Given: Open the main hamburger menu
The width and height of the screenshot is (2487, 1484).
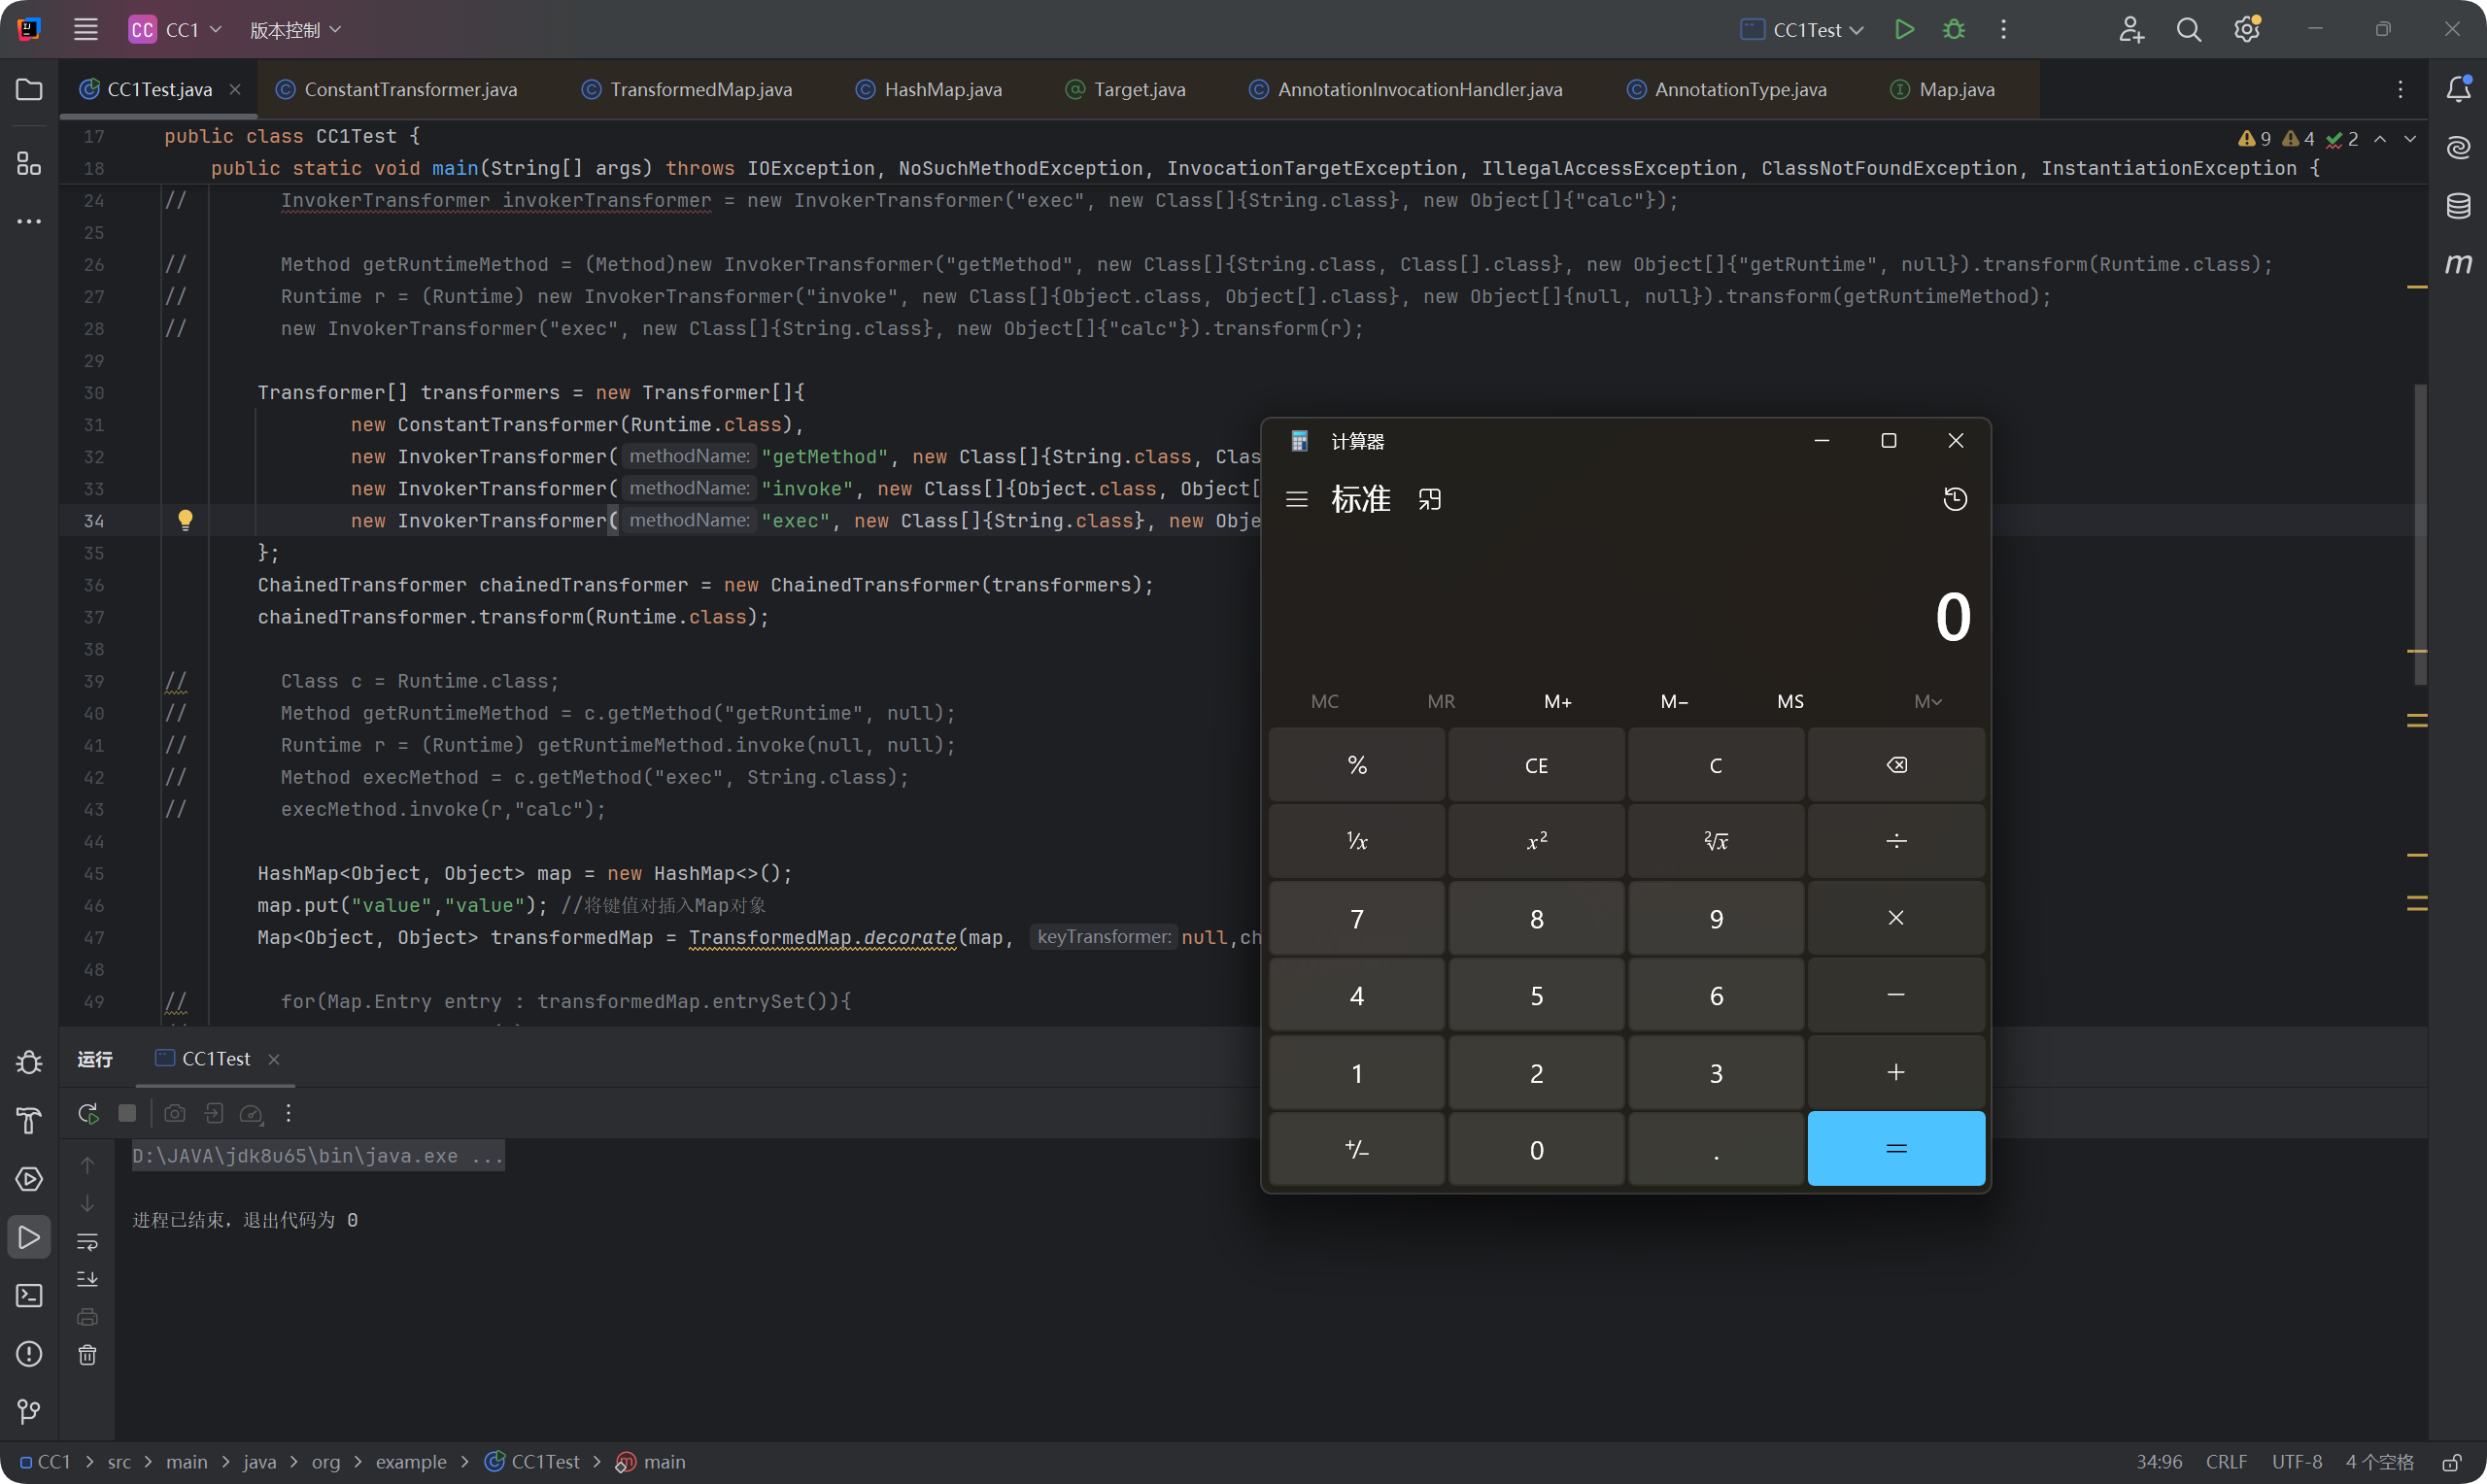Looking at the screenshot, I should (x=86, y=30).
